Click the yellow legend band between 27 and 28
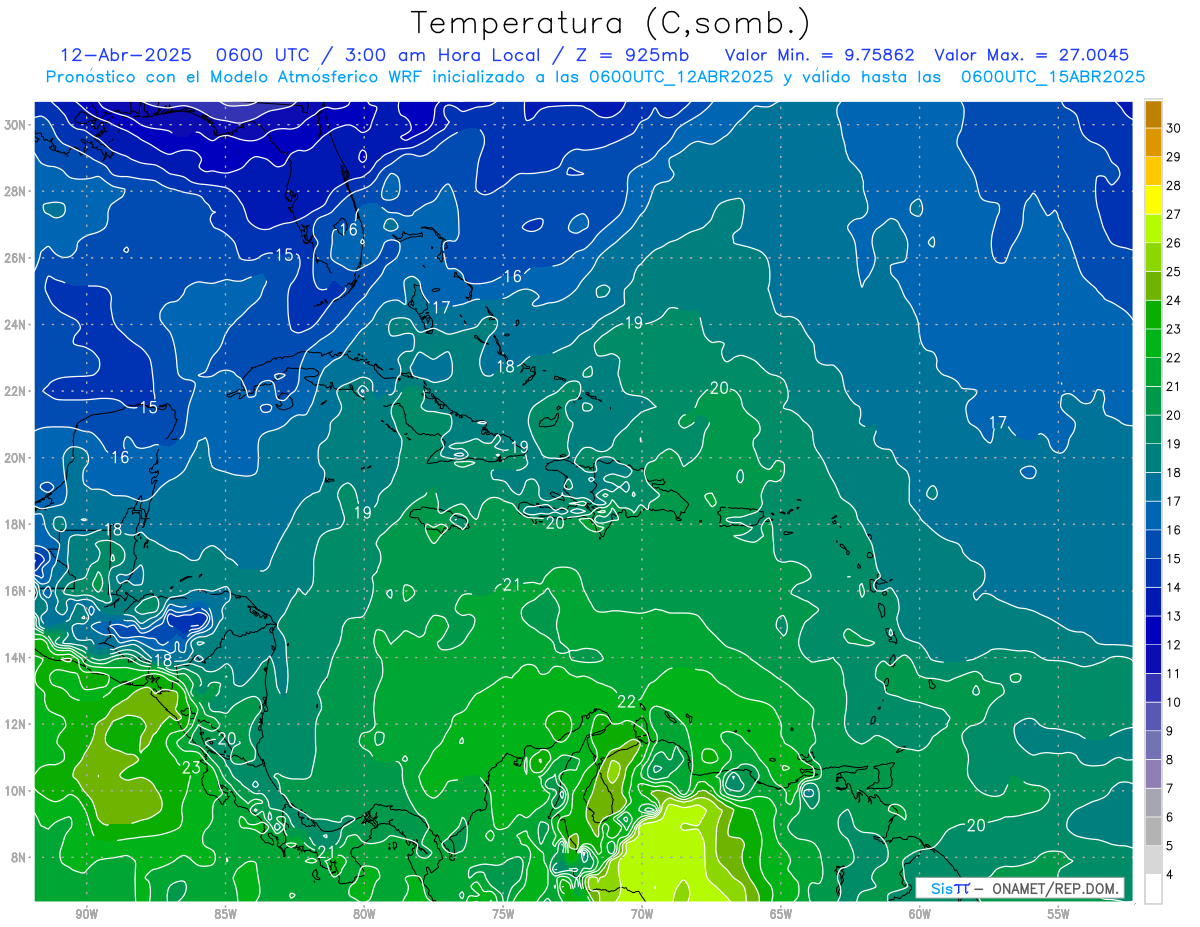 (x=1153, y=199)
